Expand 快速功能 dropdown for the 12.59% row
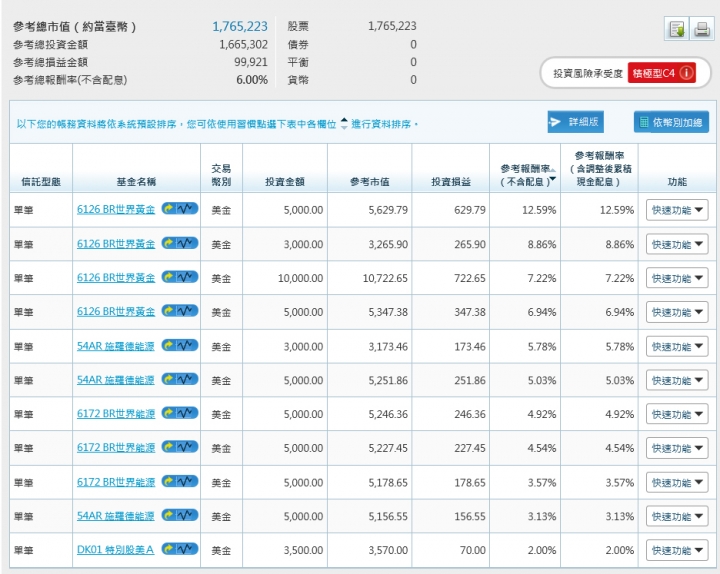The width and height of the screenshot is (720, 574). (x=676, y=210)
